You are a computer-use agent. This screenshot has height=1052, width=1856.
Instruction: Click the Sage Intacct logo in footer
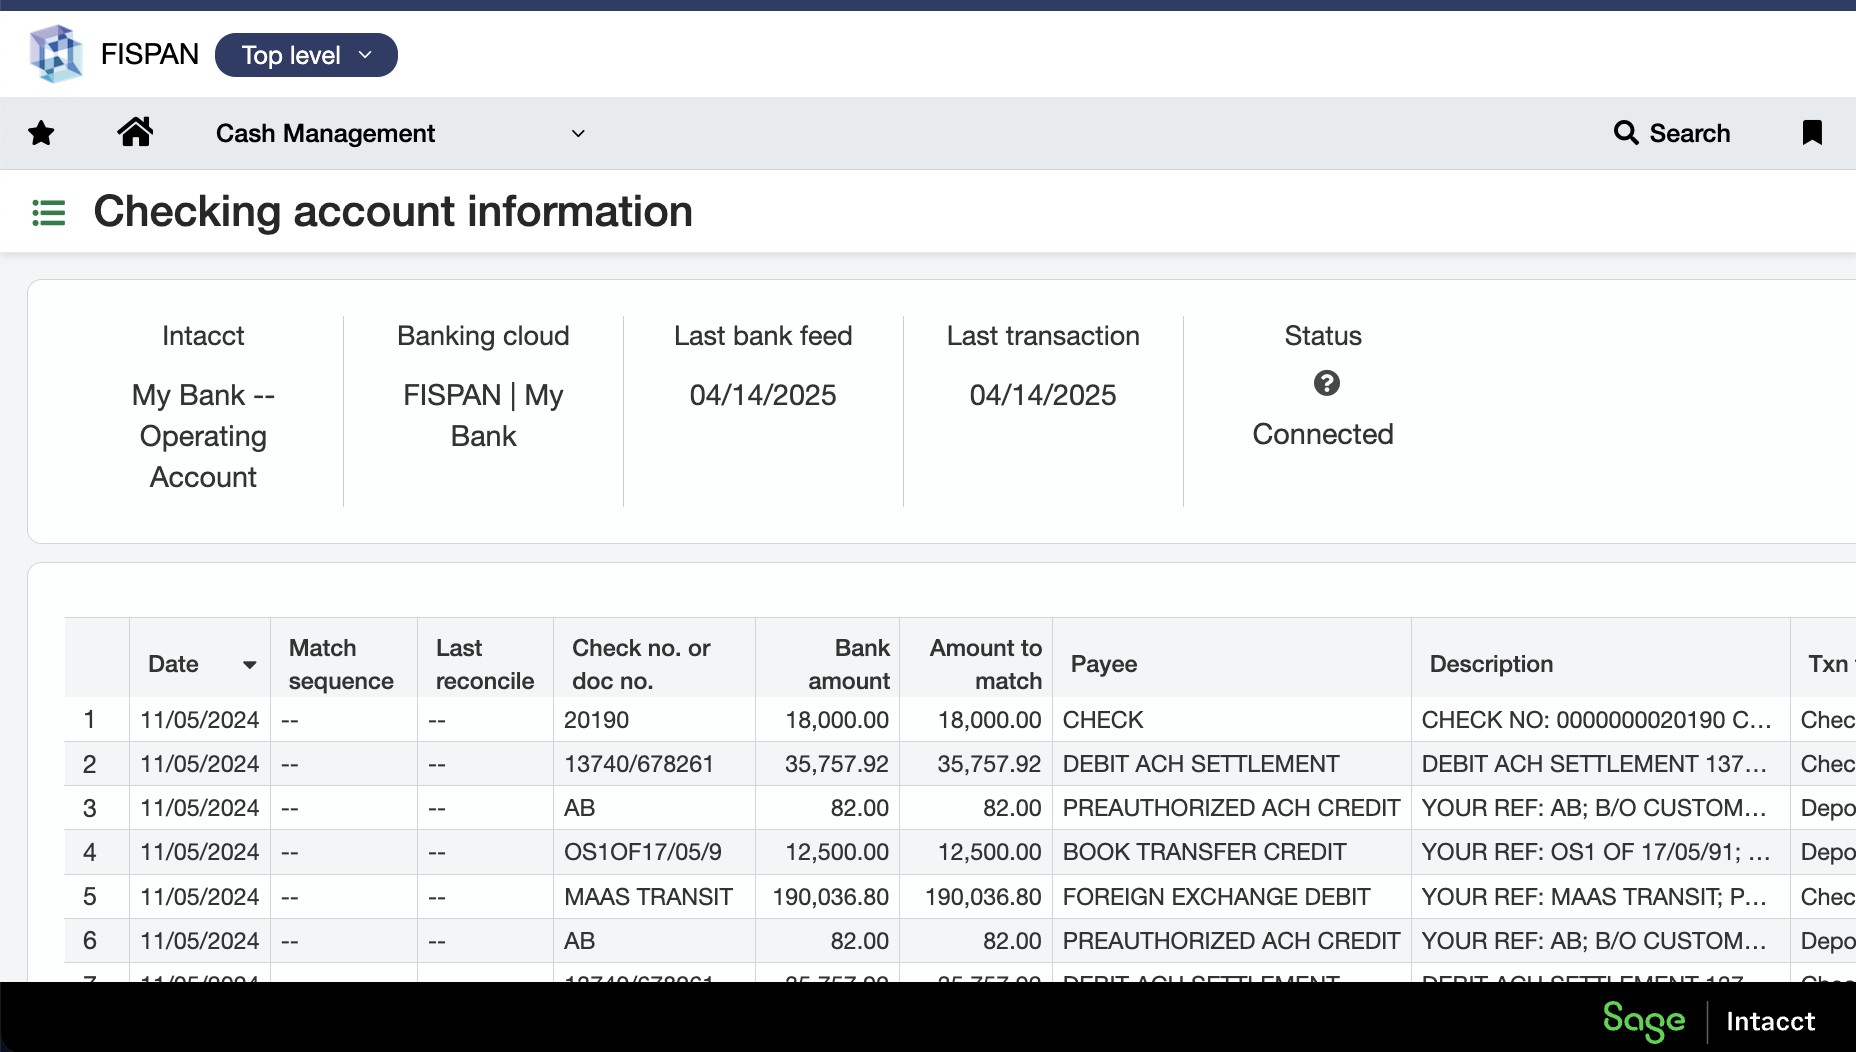click(1708, 1021)
